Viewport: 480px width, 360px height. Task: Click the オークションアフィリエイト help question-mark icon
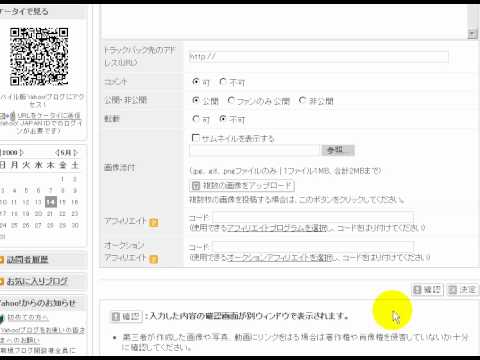(x=153, y=259)
